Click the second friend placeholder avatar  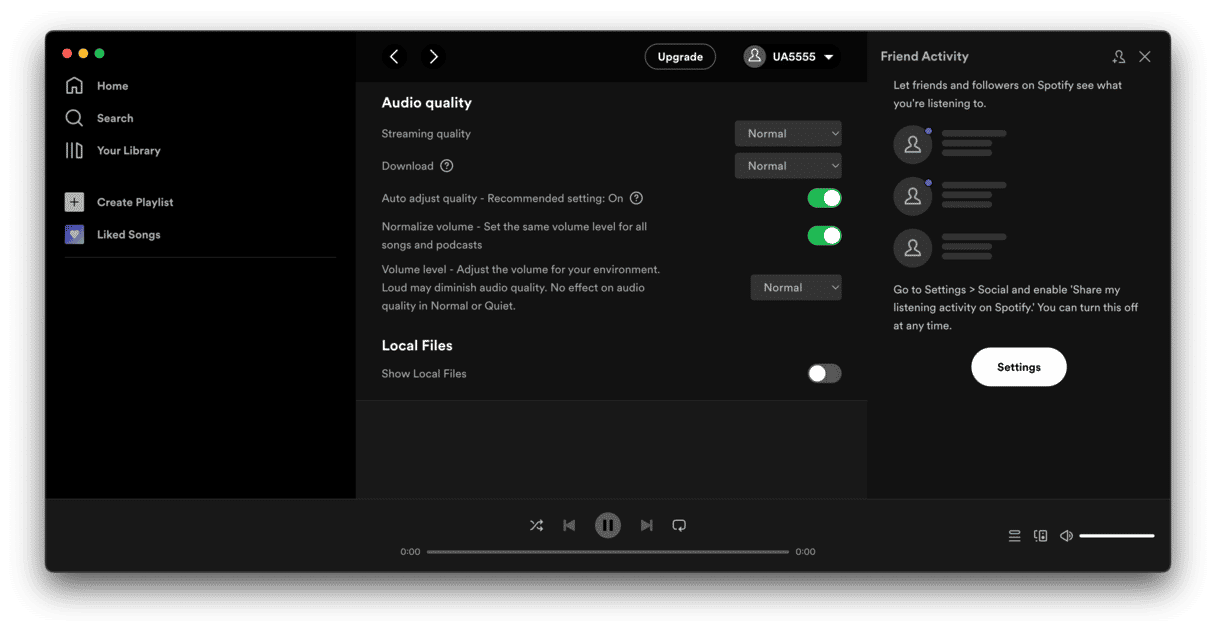click(913, 196)
